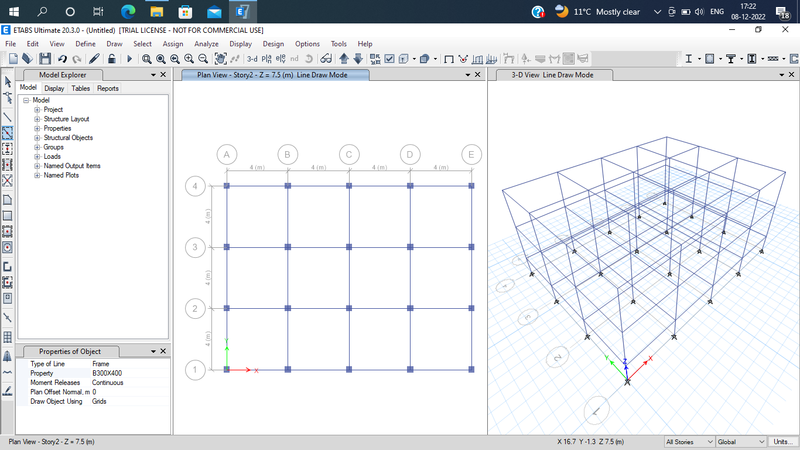Open the All Stories dropdown

pyautogui.click(x=689, y=442)
